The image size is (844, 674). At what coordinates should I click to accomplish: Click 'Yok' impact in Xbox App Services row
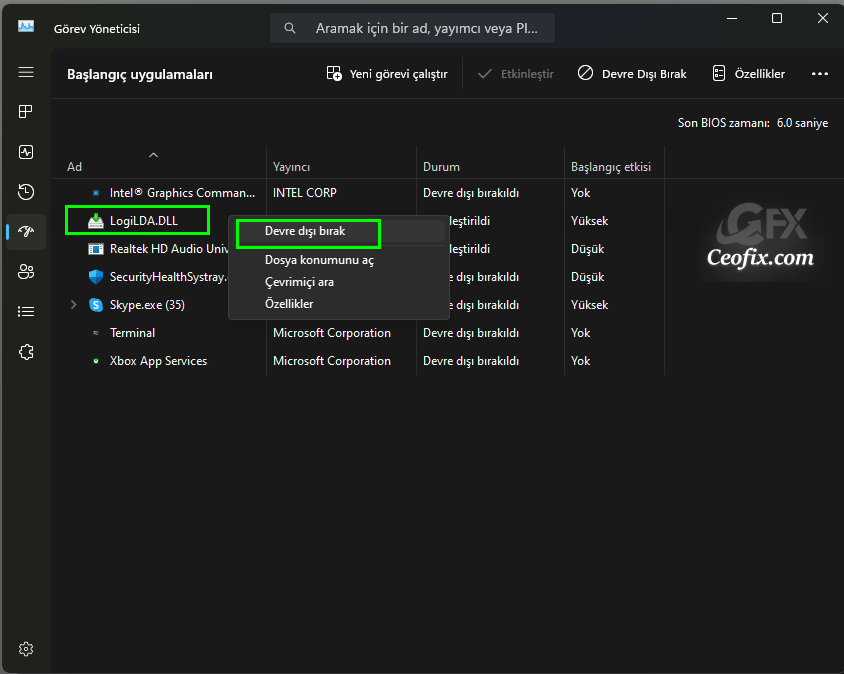tap(580, 361)
